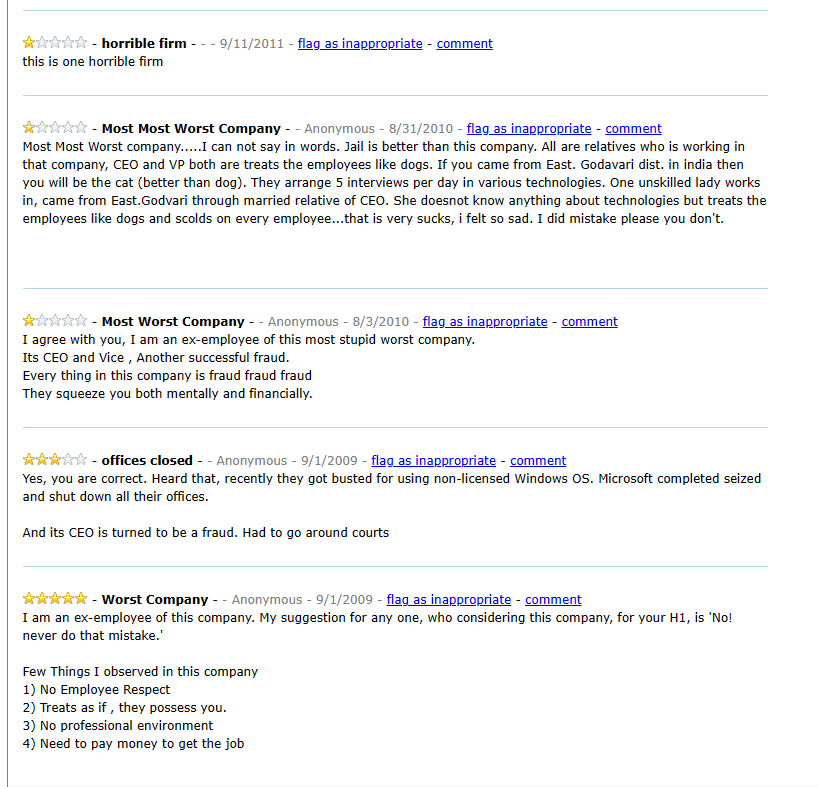The image size is (818, 787).
Task: Click star rating beside 'Most Worst Company' 8/3/2010
Action: coord(55,321)
